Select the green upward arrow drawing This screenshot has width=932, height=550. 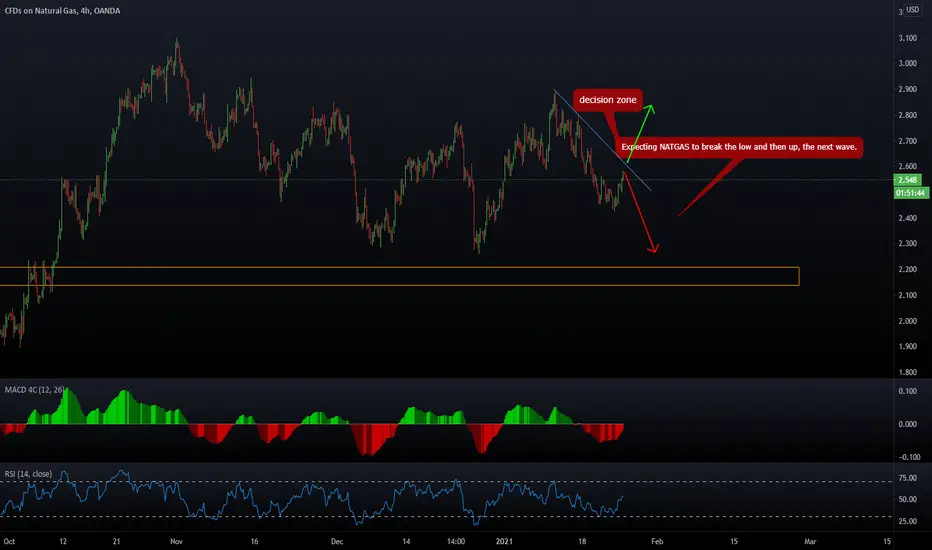click(640, 133)
